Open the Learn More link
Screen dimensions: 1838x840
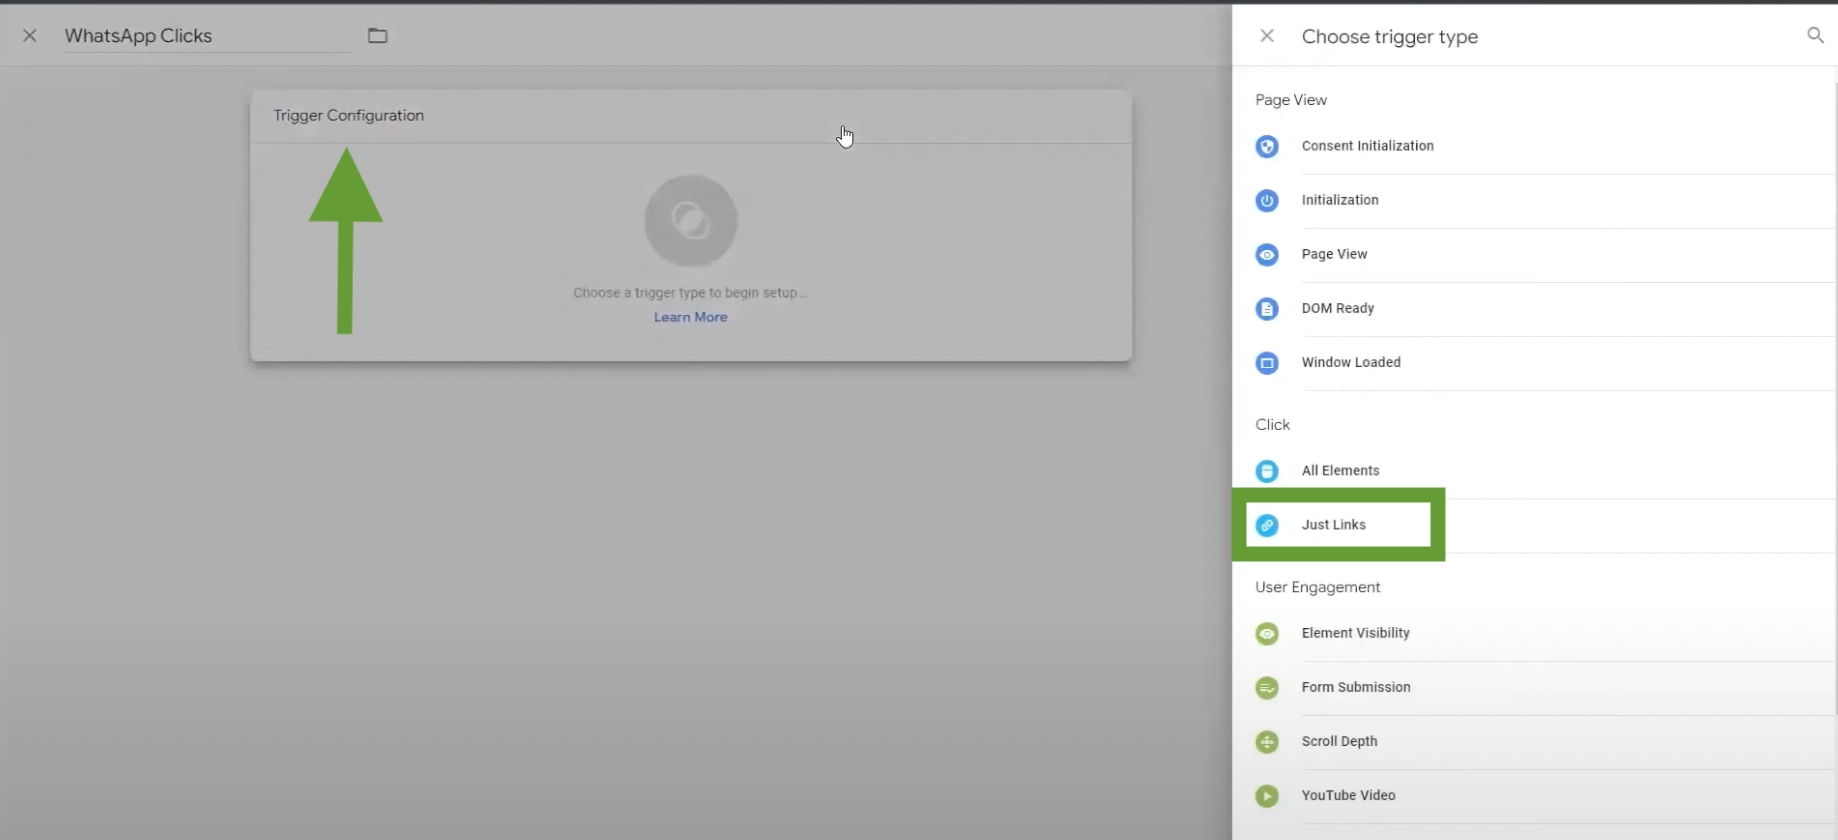click(691, 317)
